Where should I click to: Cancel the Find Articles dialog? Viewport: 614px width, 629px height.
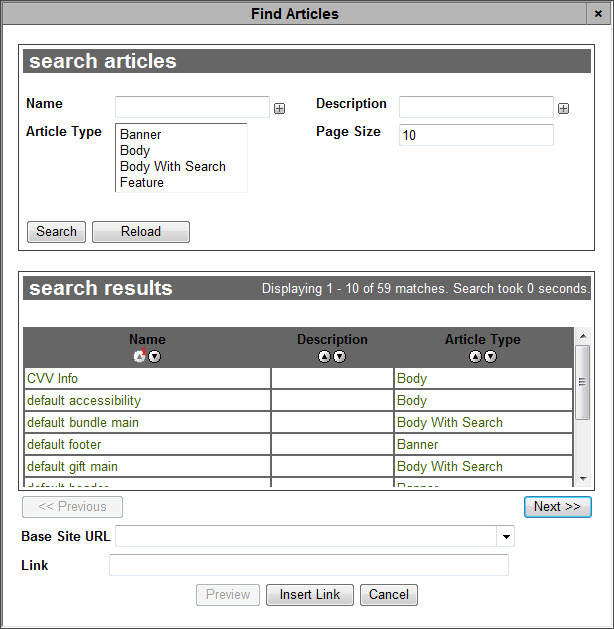pos(389,595)
